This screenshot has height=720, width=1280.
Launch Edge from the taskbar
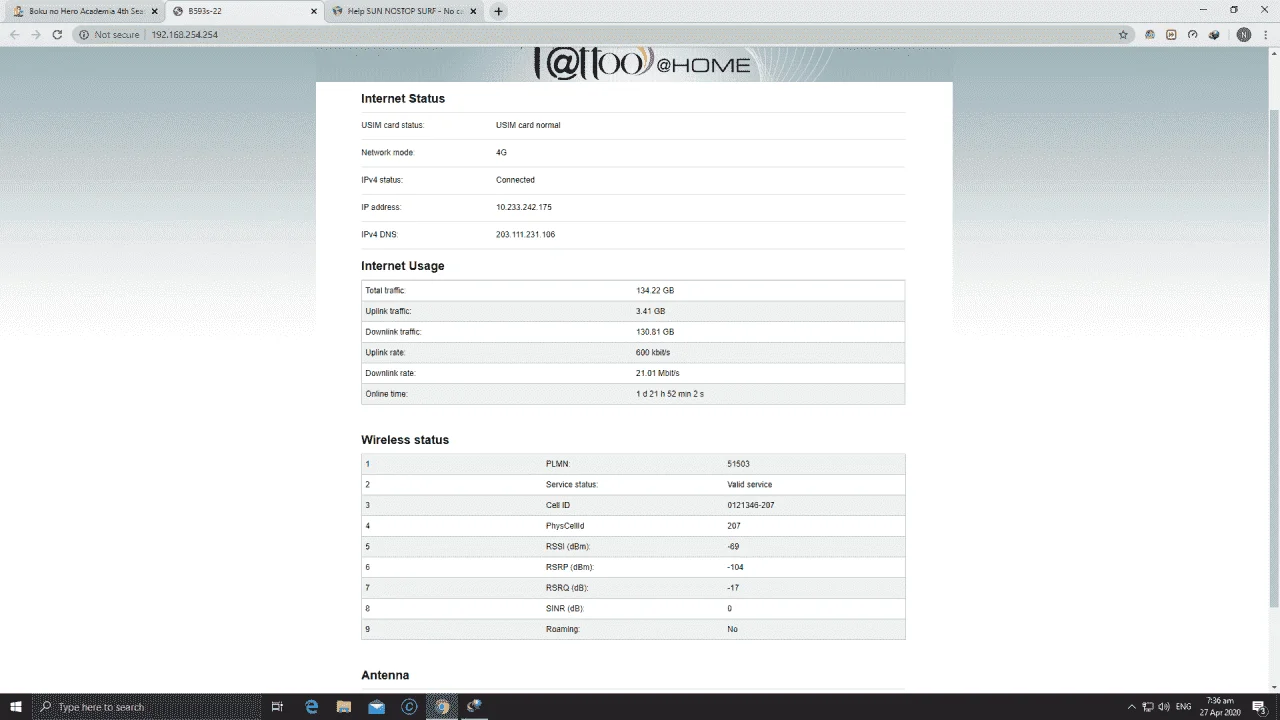point(311,707)
